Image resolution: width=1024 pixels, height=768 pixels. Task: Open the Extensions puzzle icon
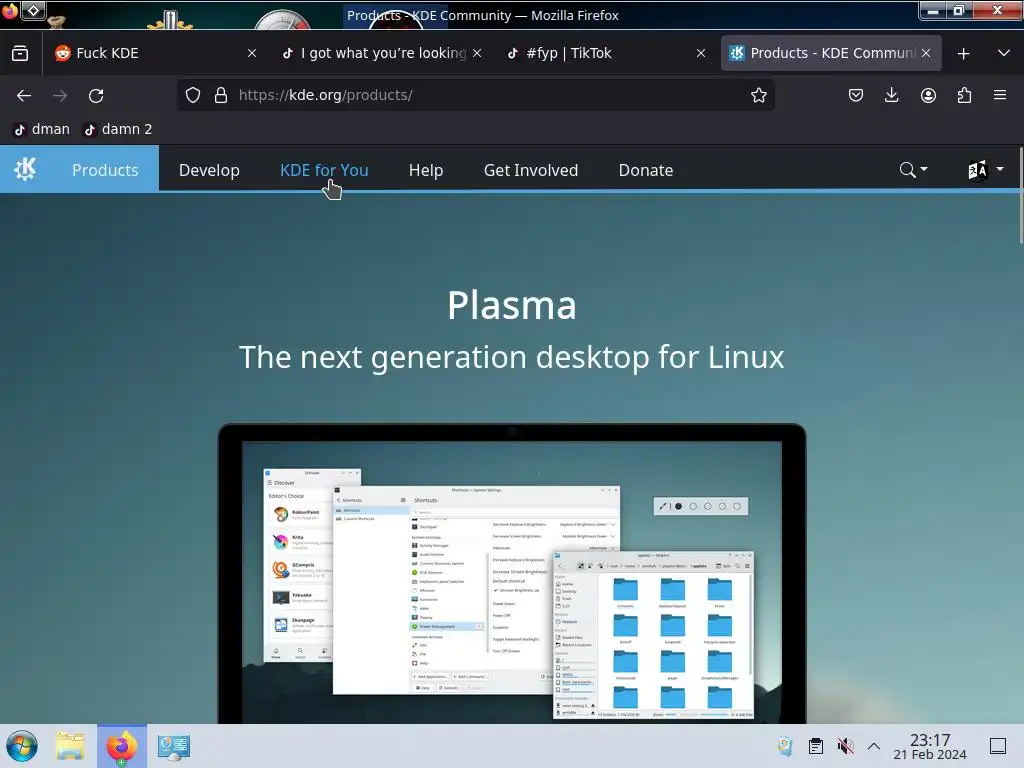point(964,95)
